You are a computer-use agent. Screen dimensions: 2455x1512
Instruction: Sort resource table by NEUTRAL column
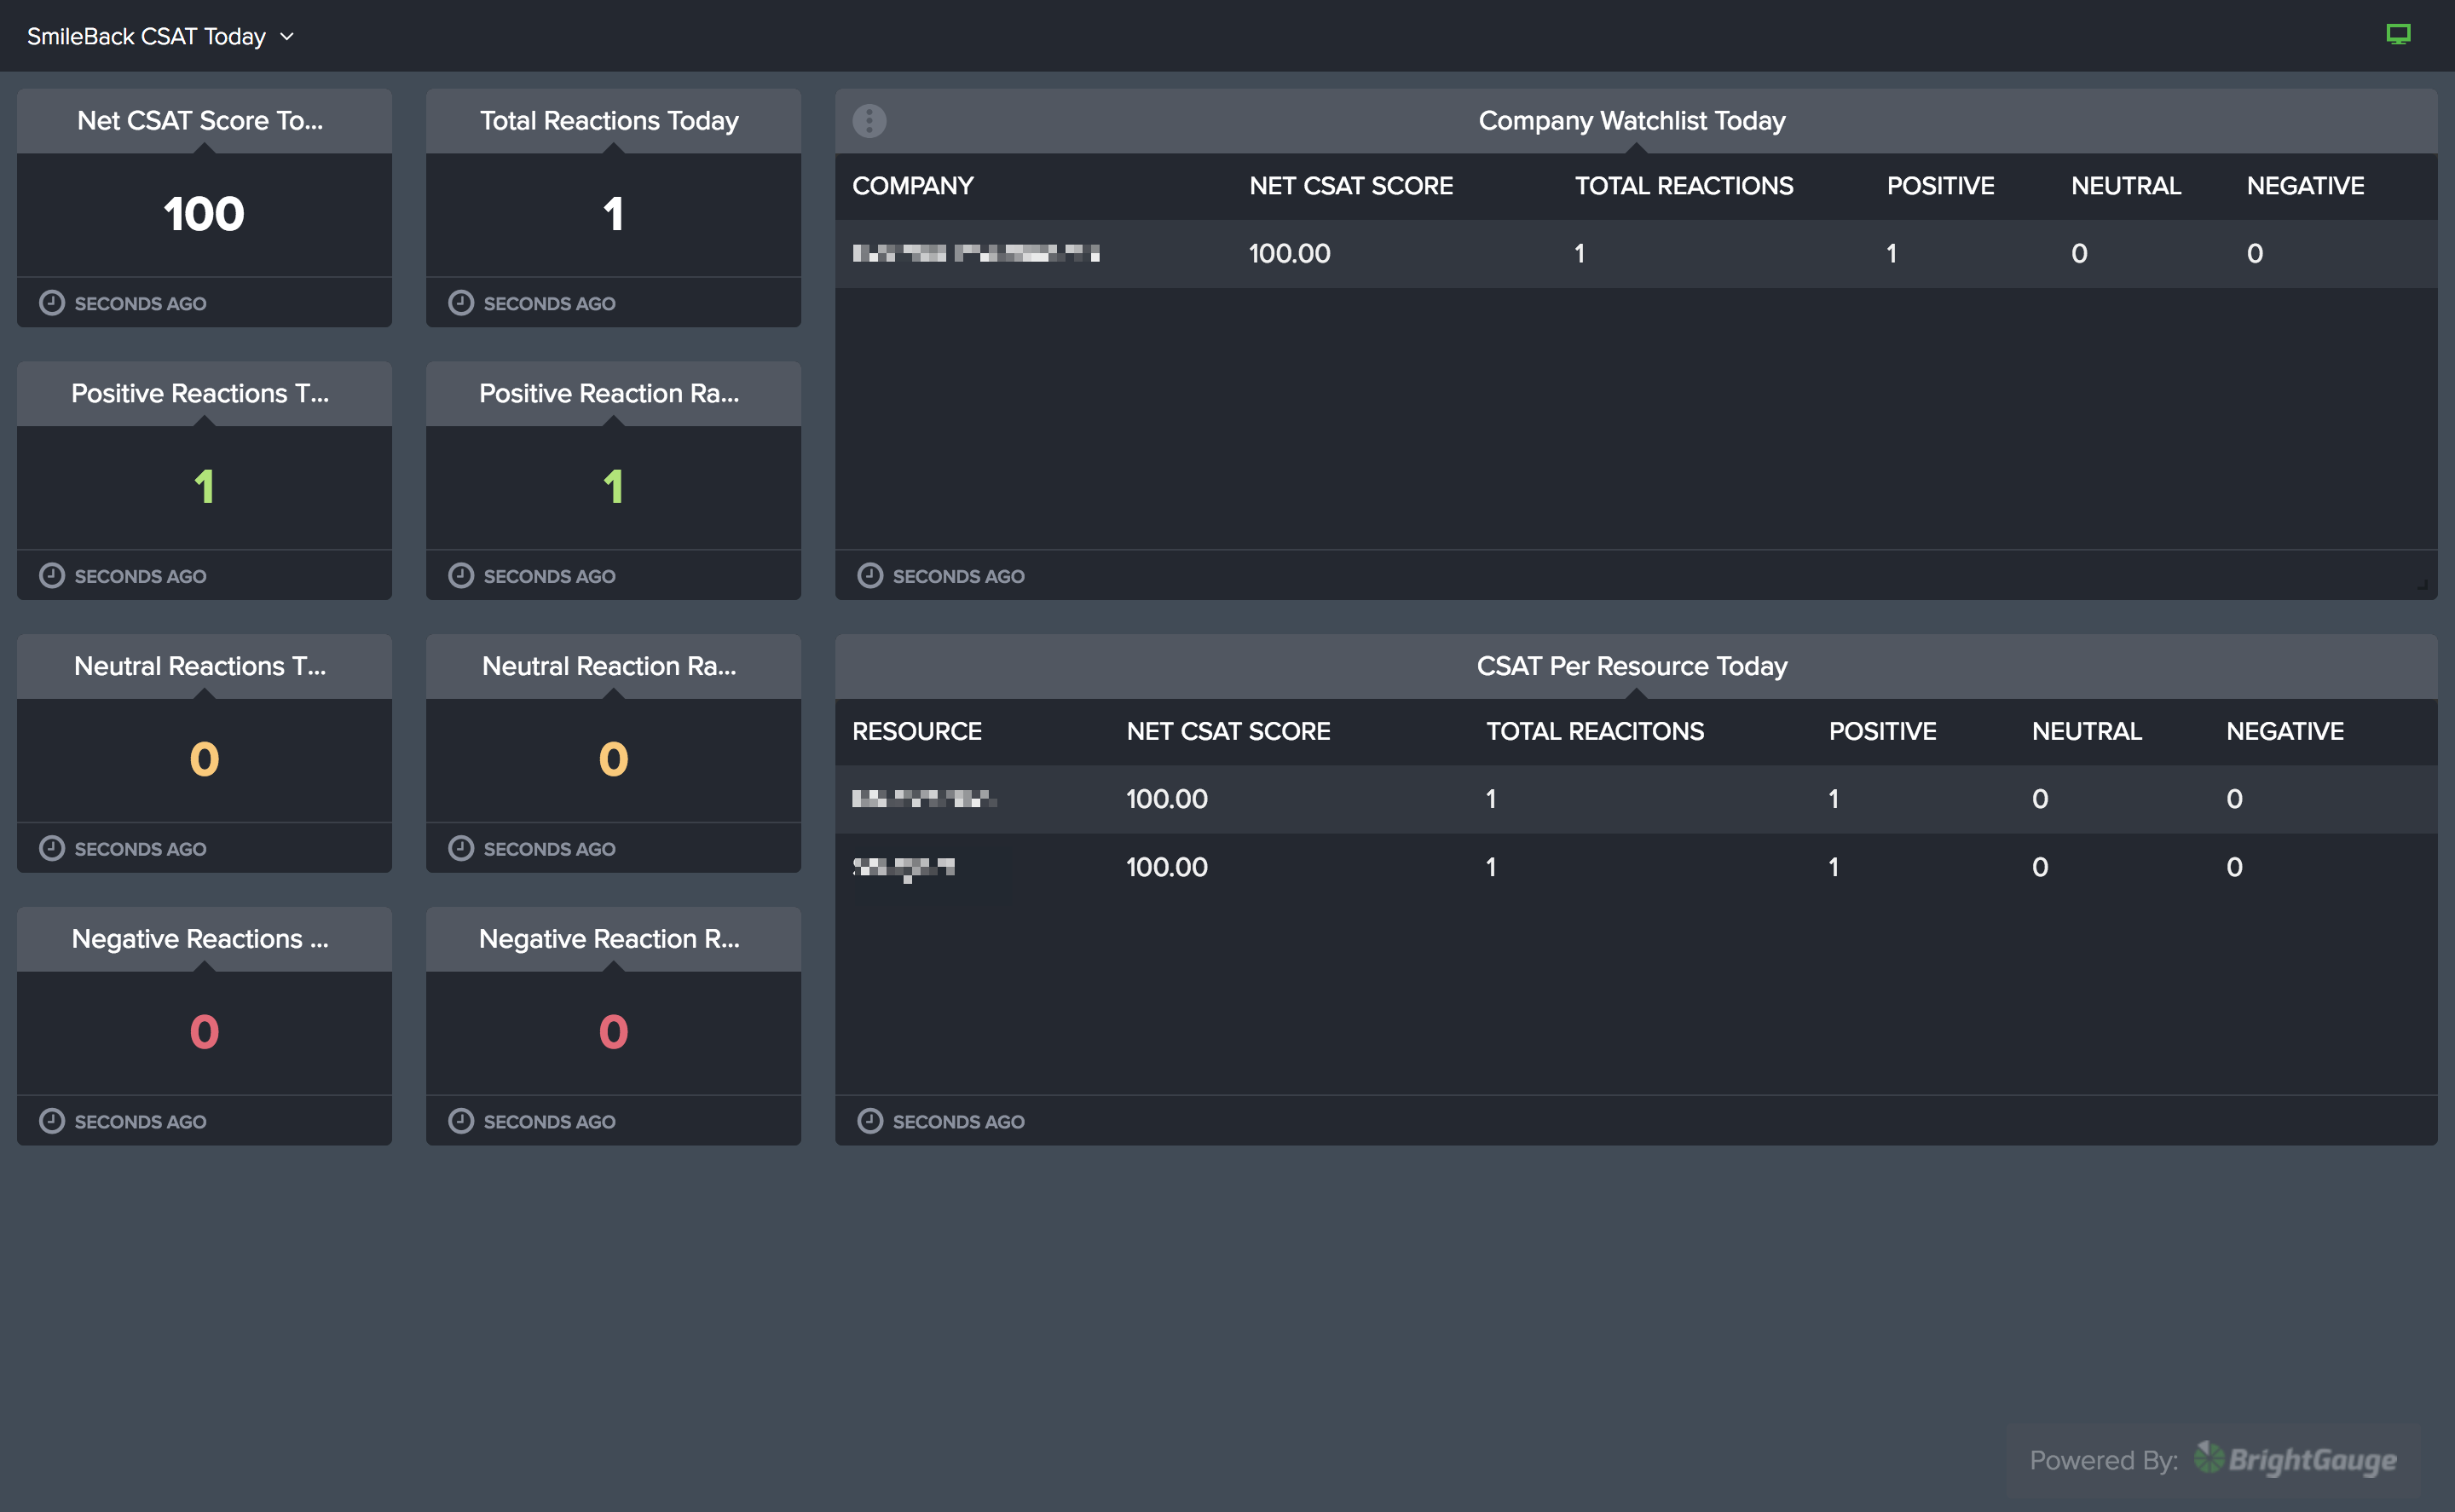pos(2087,732)
